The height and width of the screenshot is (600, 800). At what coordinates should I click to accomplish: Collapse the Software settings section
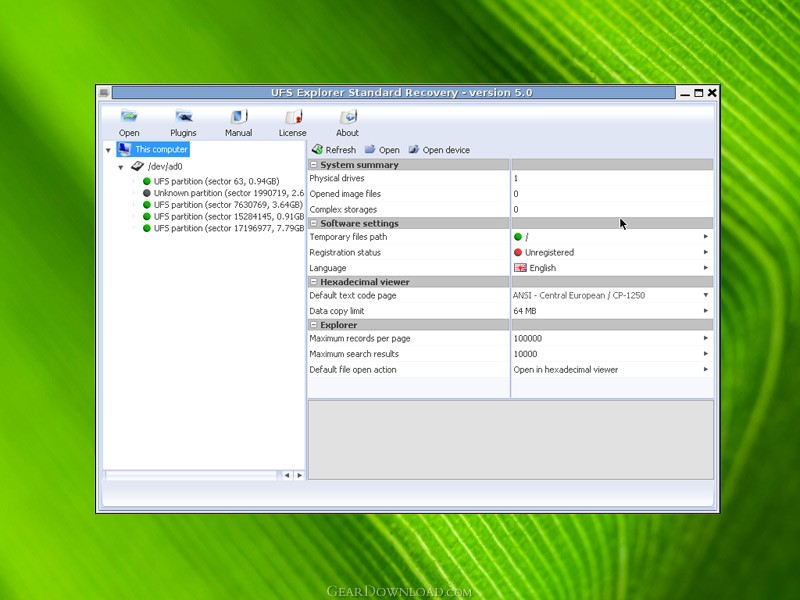pyautogui.click(x=313, y=223)
